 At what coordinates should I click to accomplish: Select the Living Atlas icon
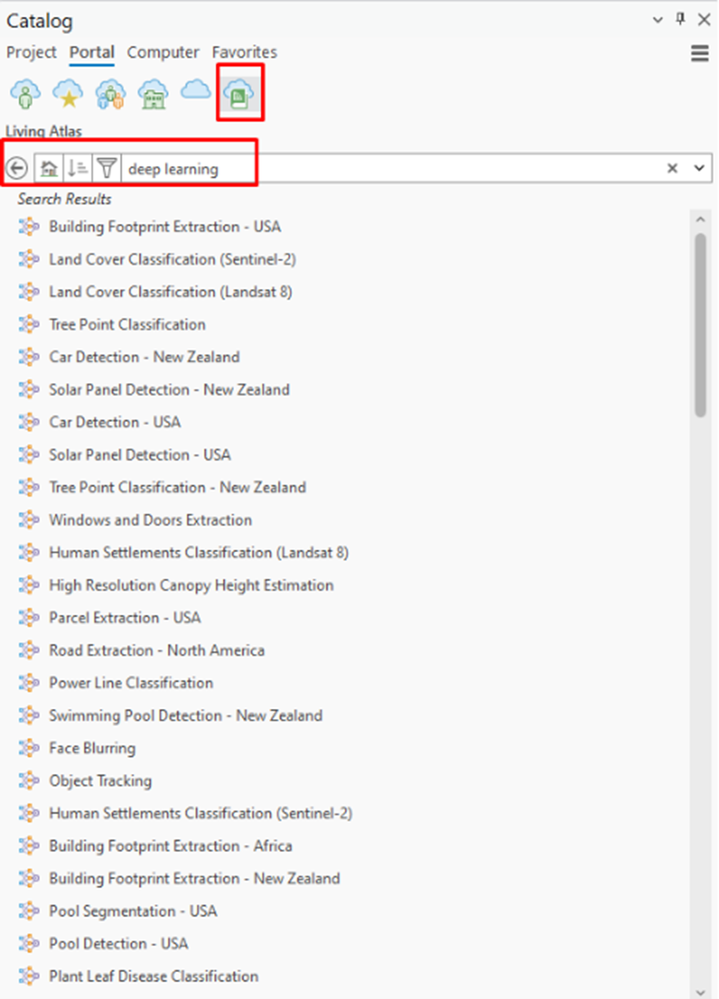pos(240,94)
